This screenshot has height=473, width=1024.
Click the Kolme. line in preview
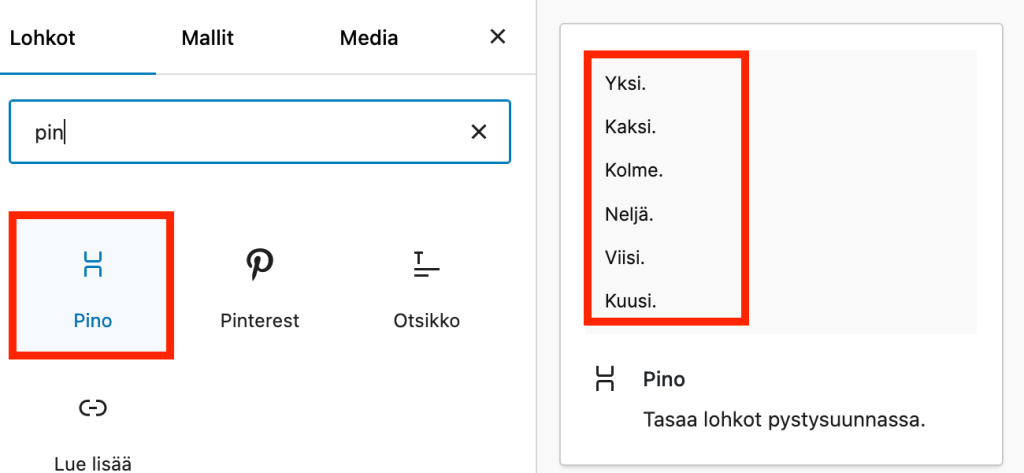coord(633,171)
